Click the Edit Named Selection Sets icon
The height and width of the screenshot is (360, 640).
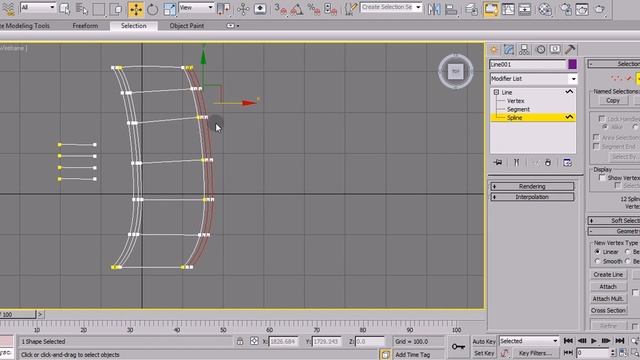350,9
